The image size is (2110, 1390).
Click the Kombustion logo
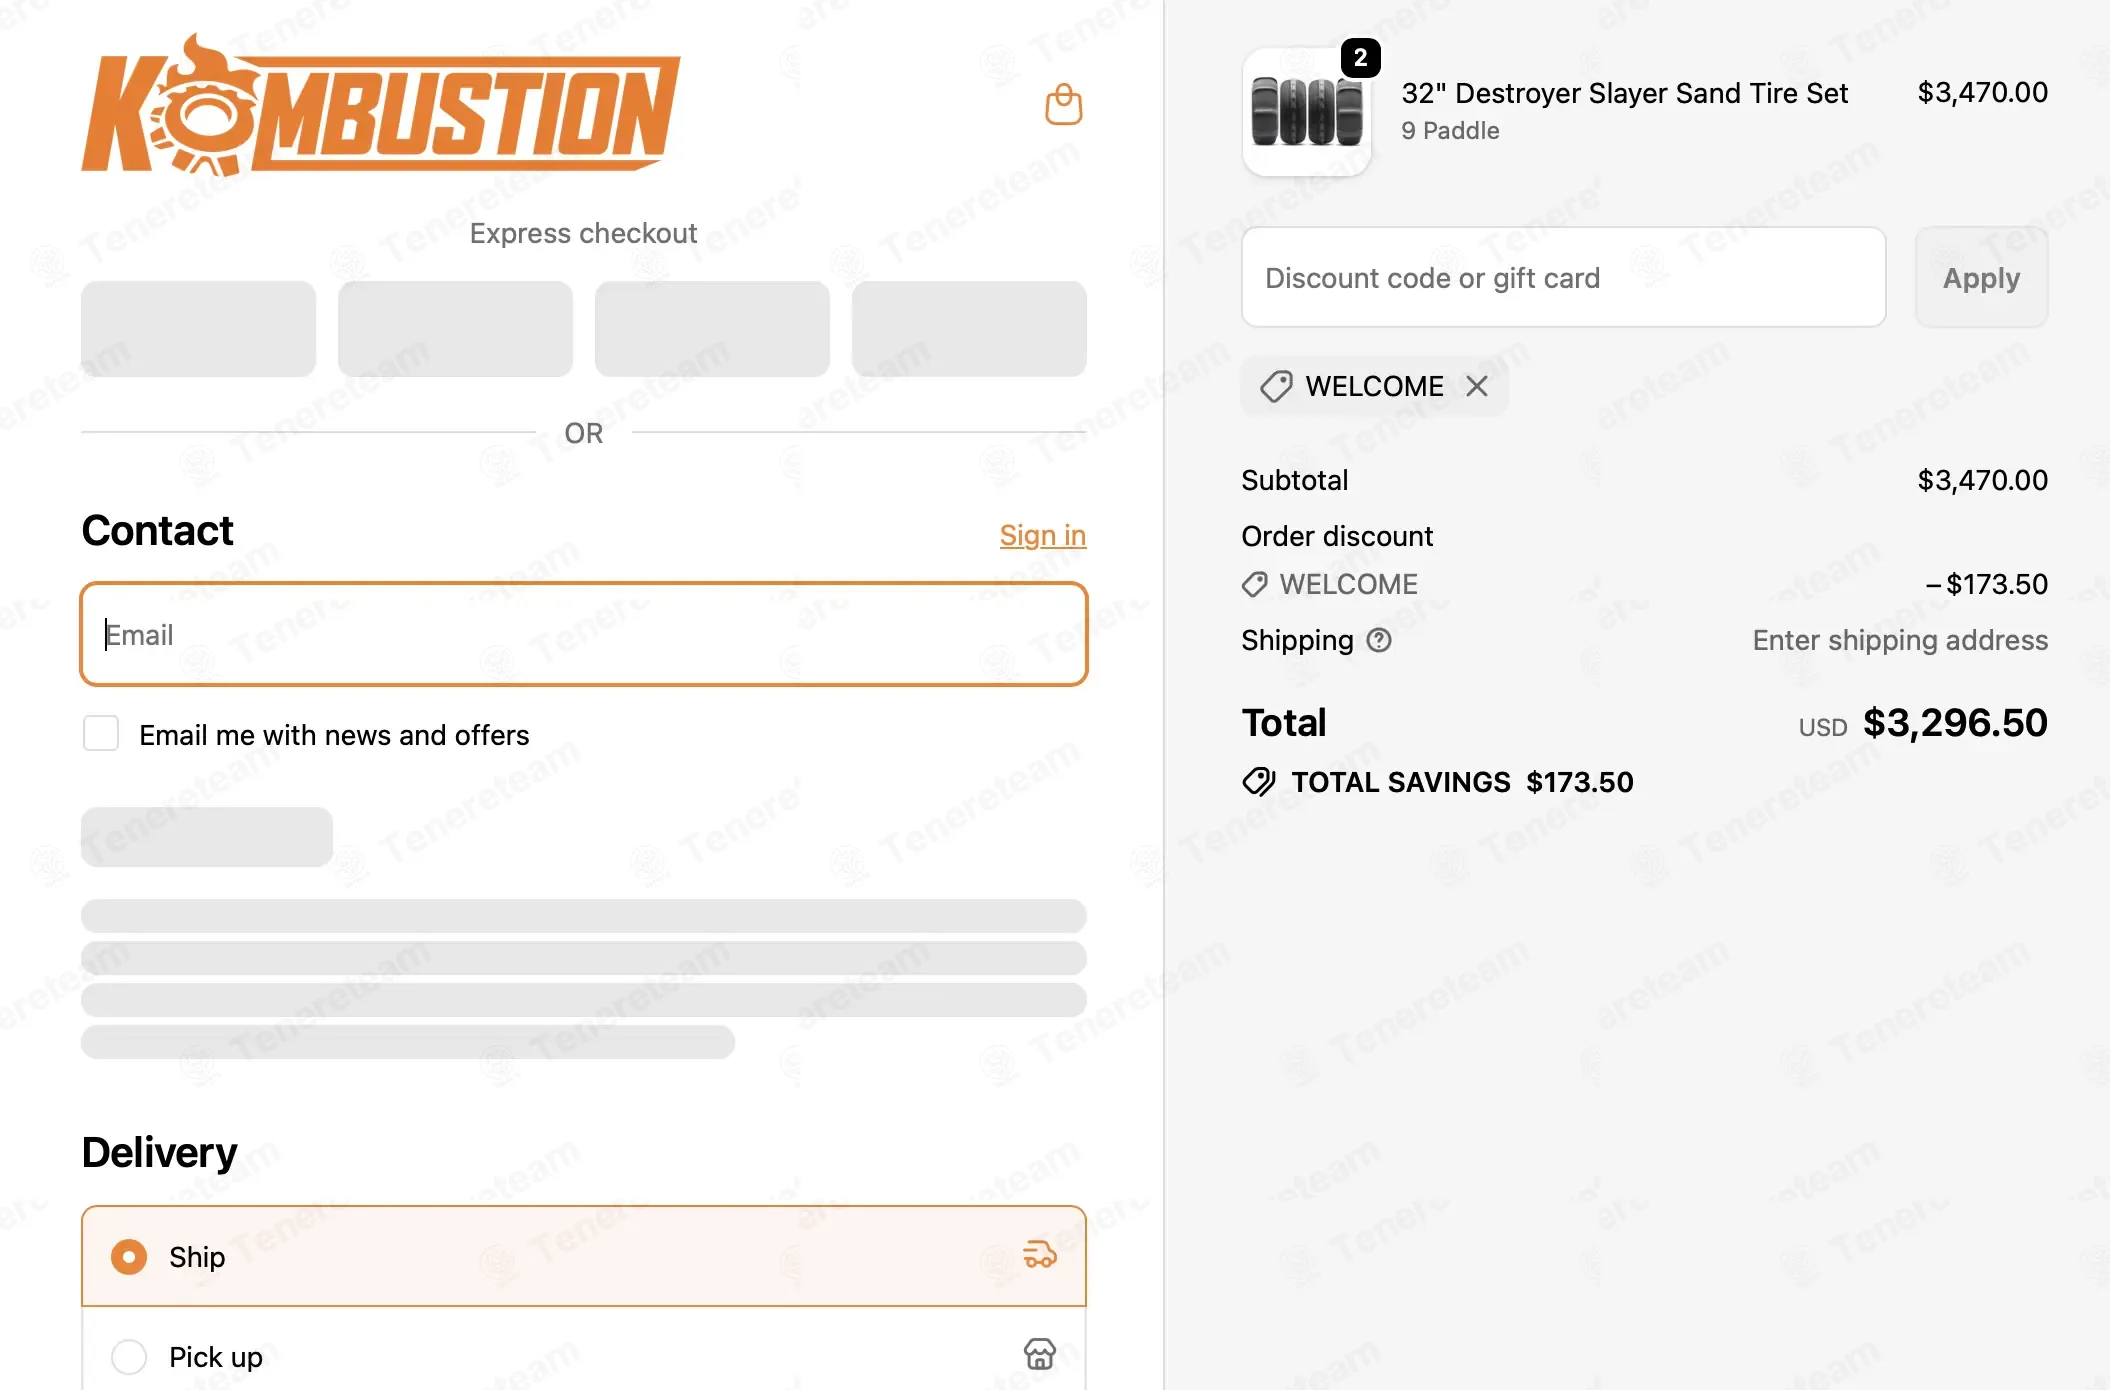[381, 105]
